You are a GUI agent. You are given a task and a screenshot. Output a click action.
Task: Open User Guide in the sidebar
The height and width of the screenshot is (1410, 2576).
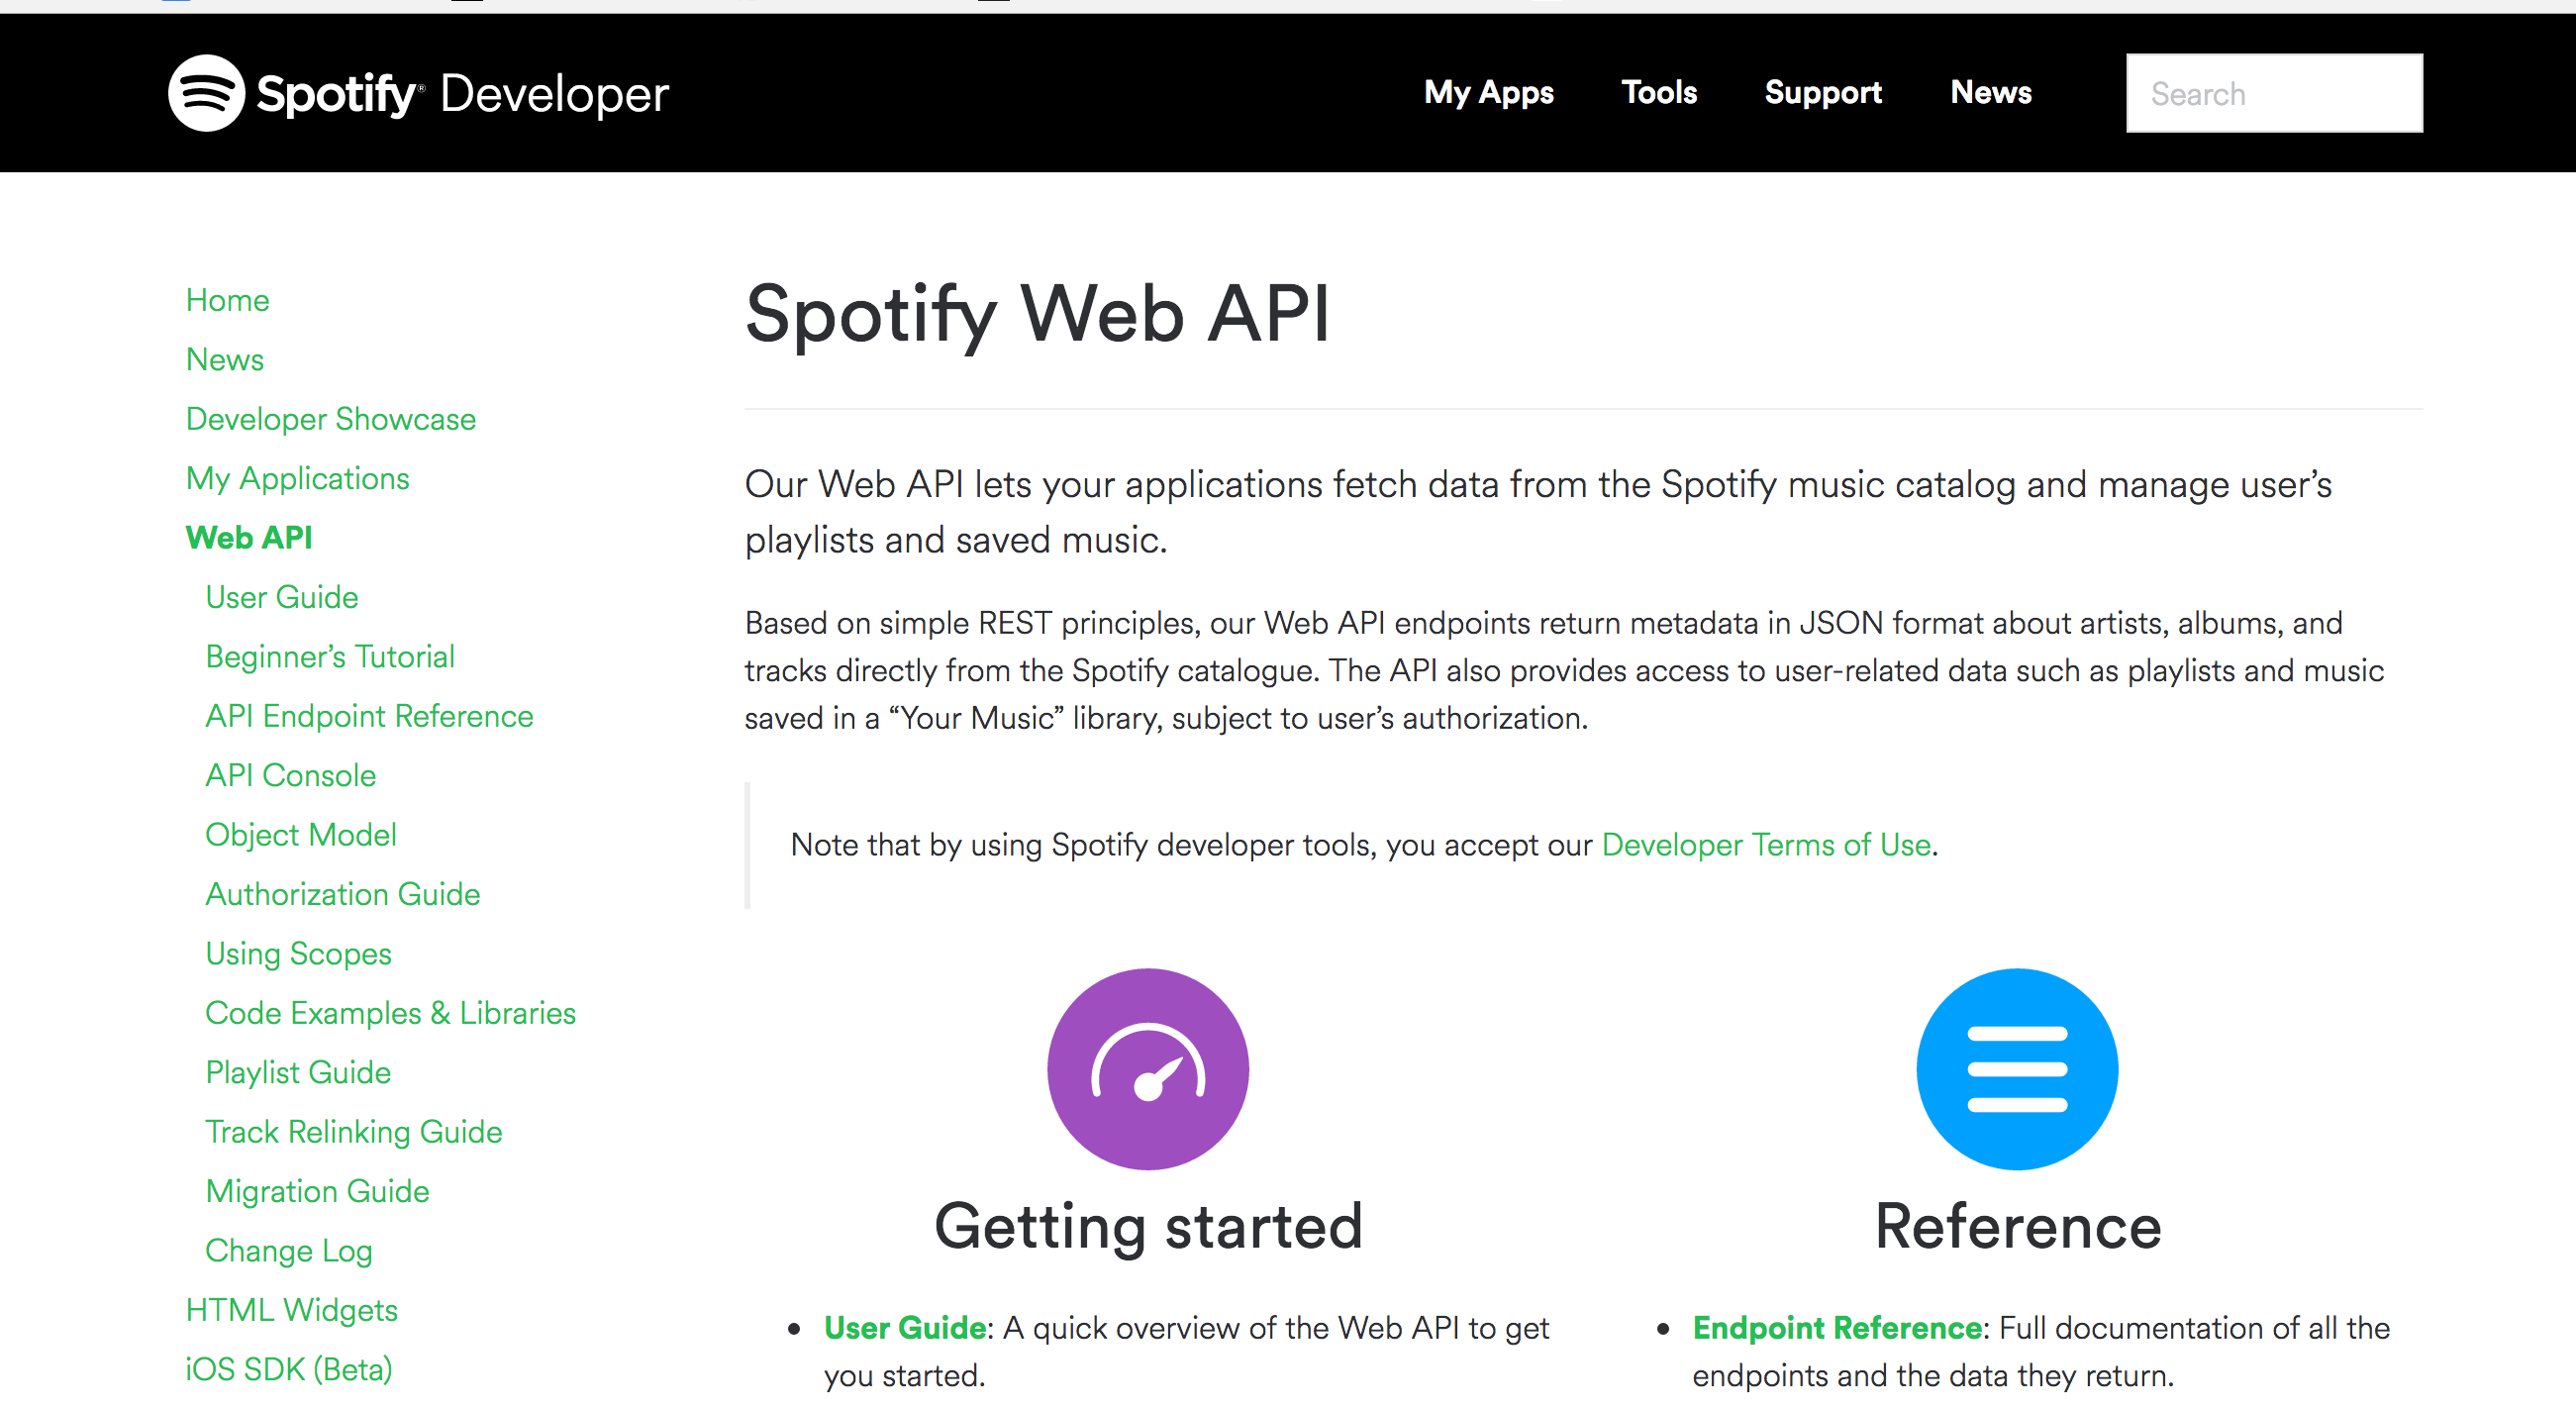(x=282, y=597)
